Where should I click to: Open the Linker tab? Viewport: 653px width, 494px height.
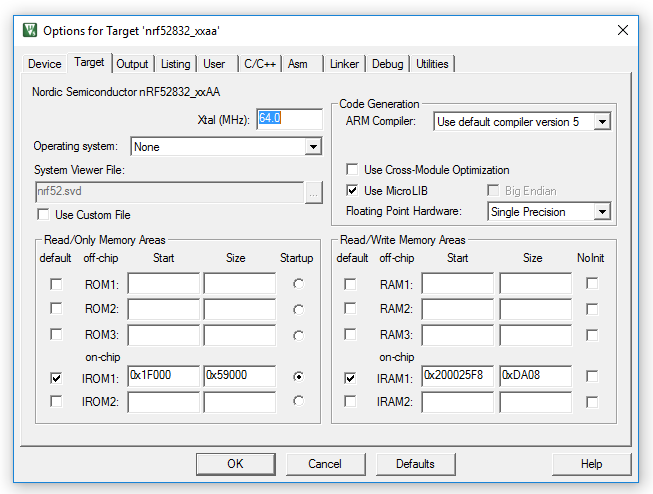[x=344, y=64]
